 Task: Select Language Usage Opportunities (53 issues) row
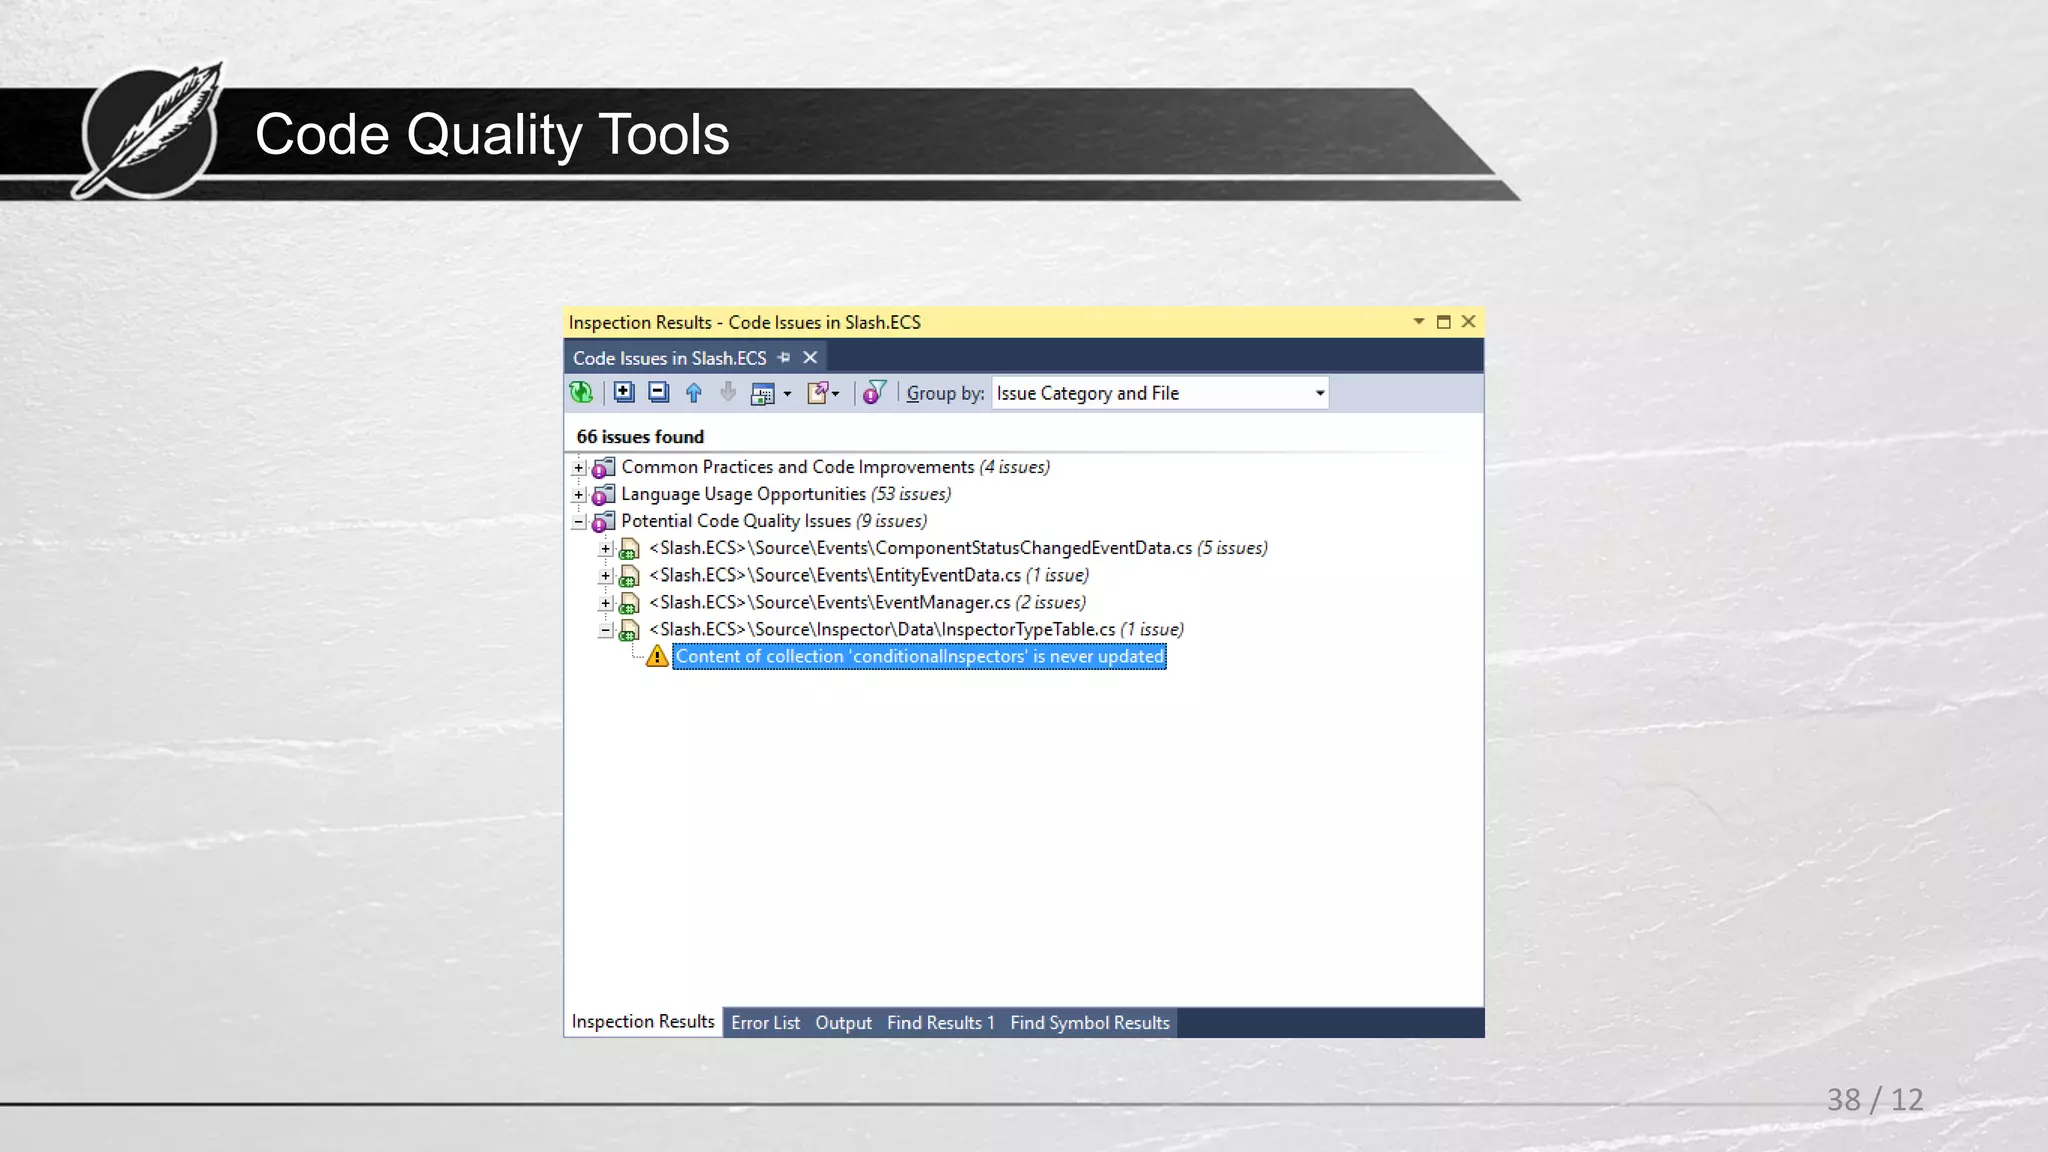[786, 494]
